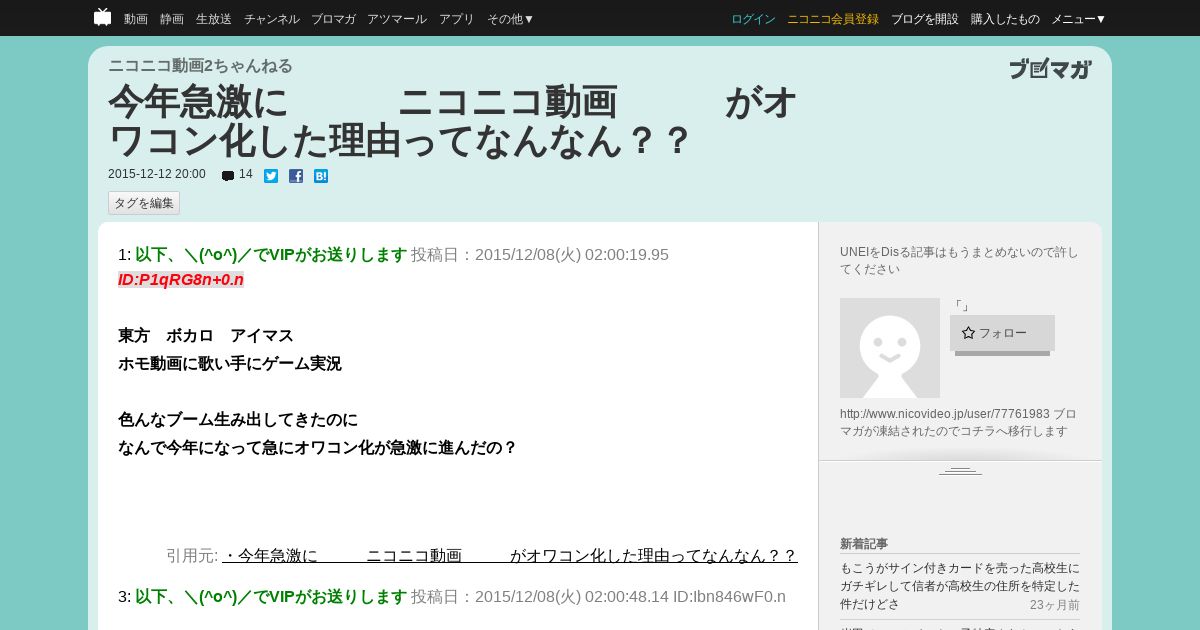
Task: Open アプリ in top navigation
Action: [x=457, y=19]
